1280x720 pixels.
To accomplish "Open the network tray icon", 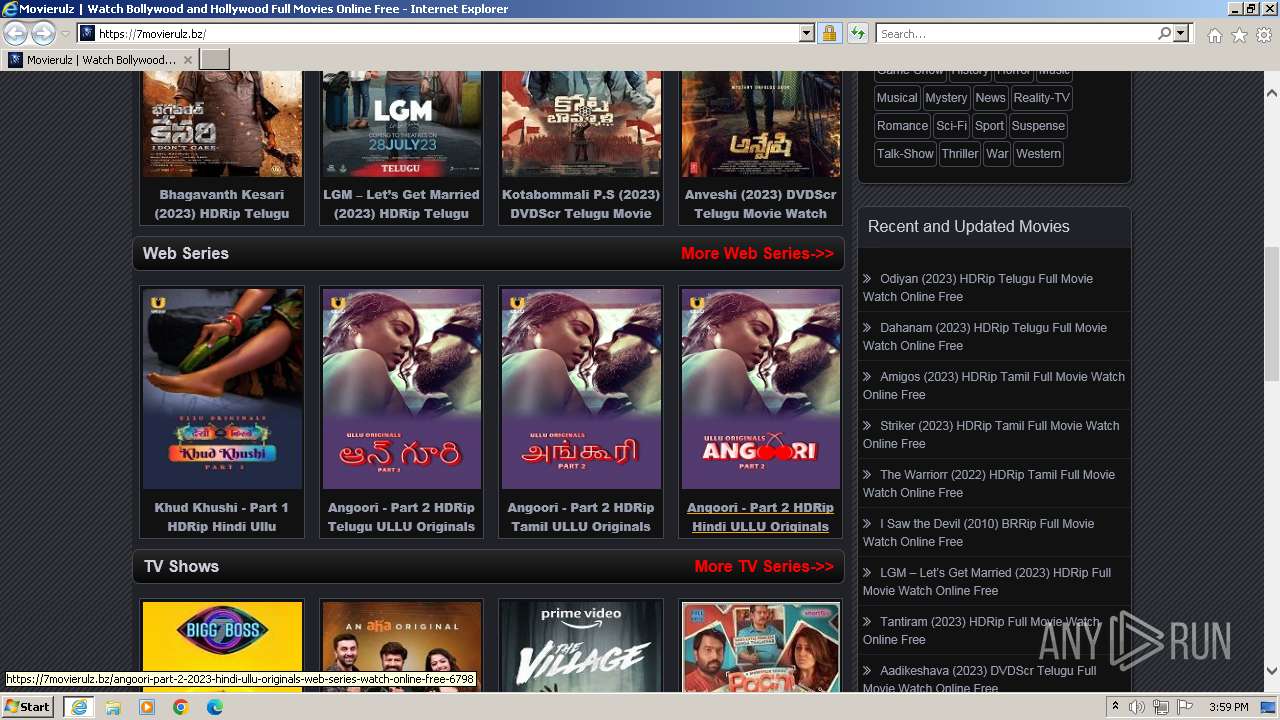I will pos(1161,707).
